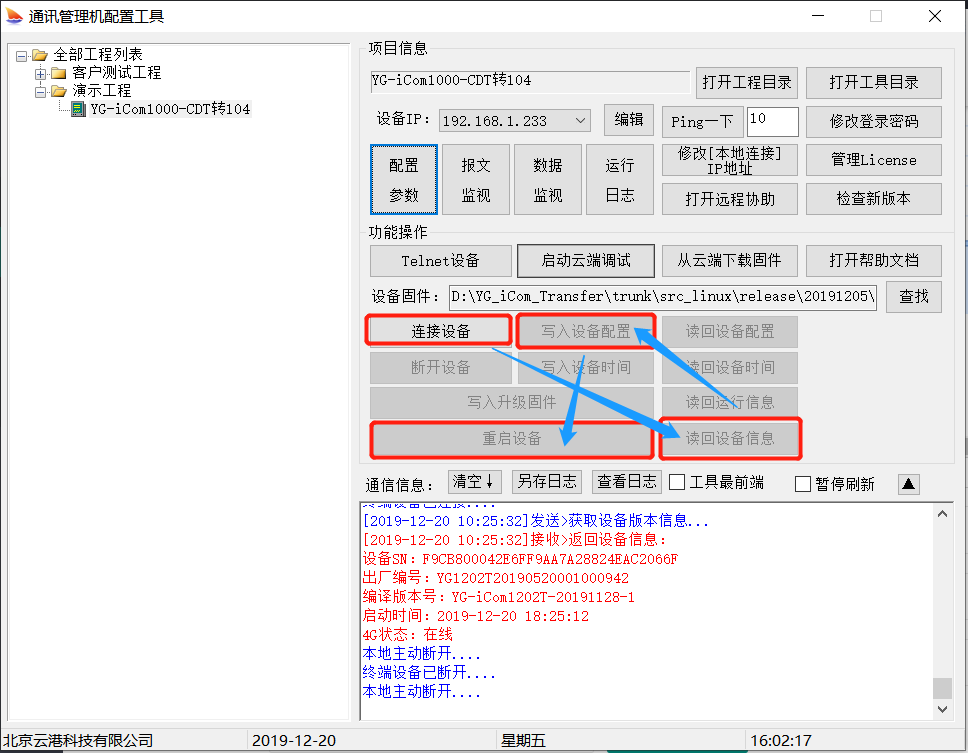Screen dimensions: 968x753
Task: Click the 4G状态：在线 log line
Action: coord(407,634)
